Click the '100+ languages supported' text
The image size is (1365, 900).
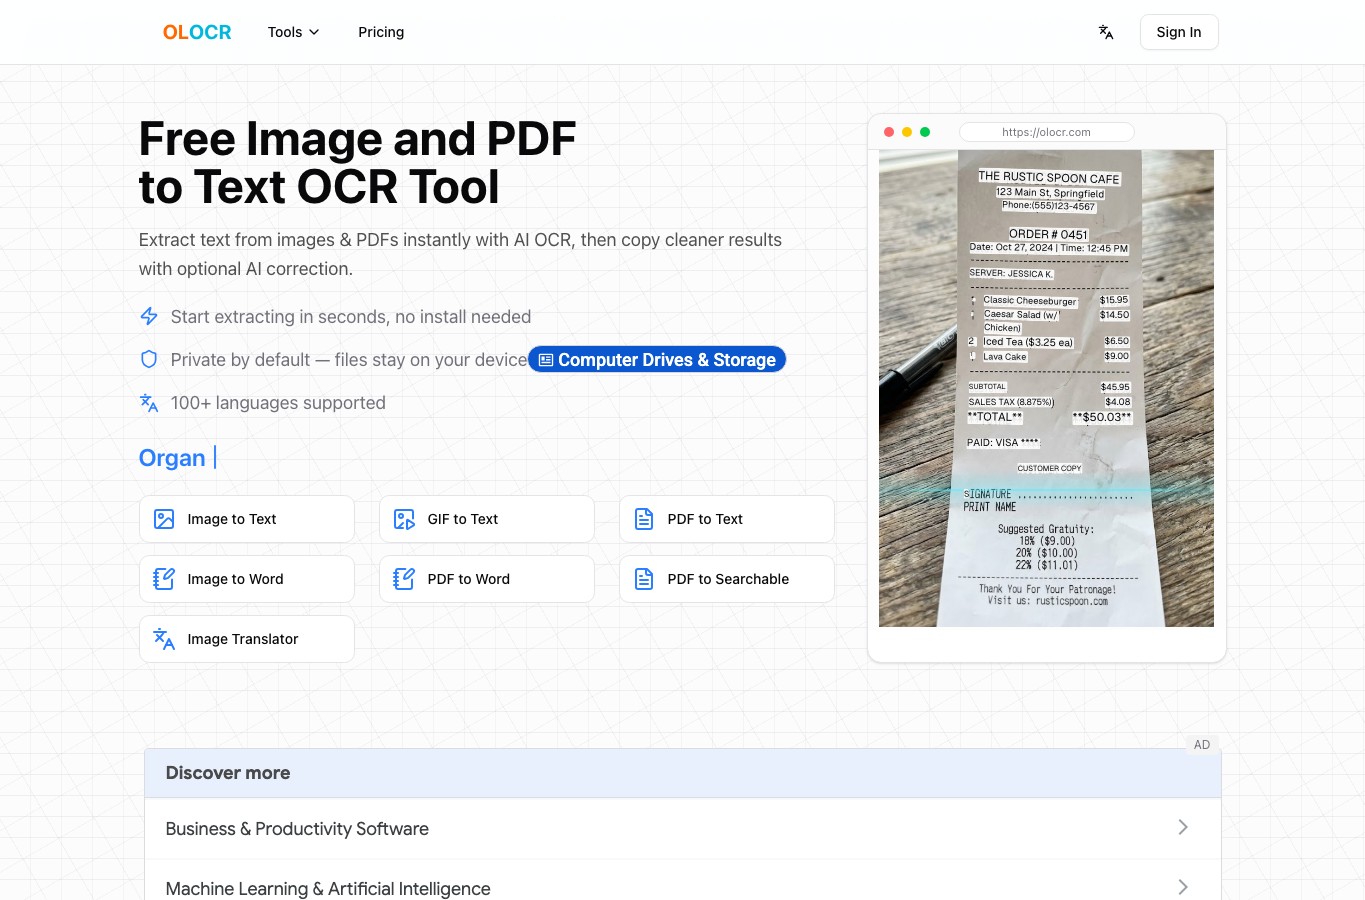pos(278,403)
